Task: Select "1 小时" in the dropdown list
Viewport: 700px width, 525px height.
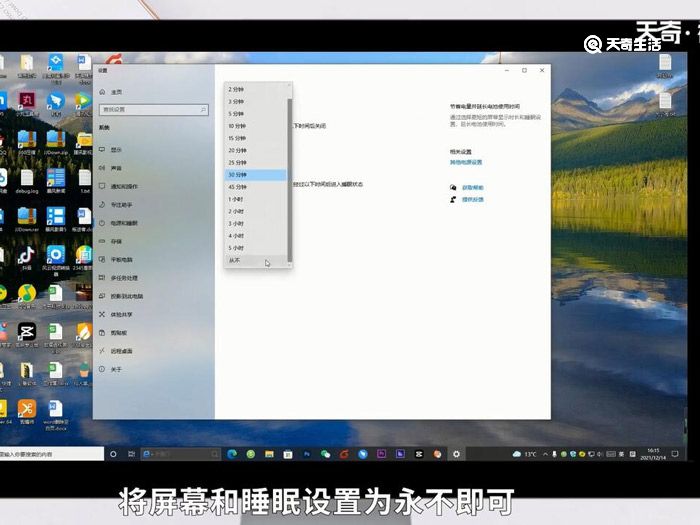Action: tap(256, 199)
